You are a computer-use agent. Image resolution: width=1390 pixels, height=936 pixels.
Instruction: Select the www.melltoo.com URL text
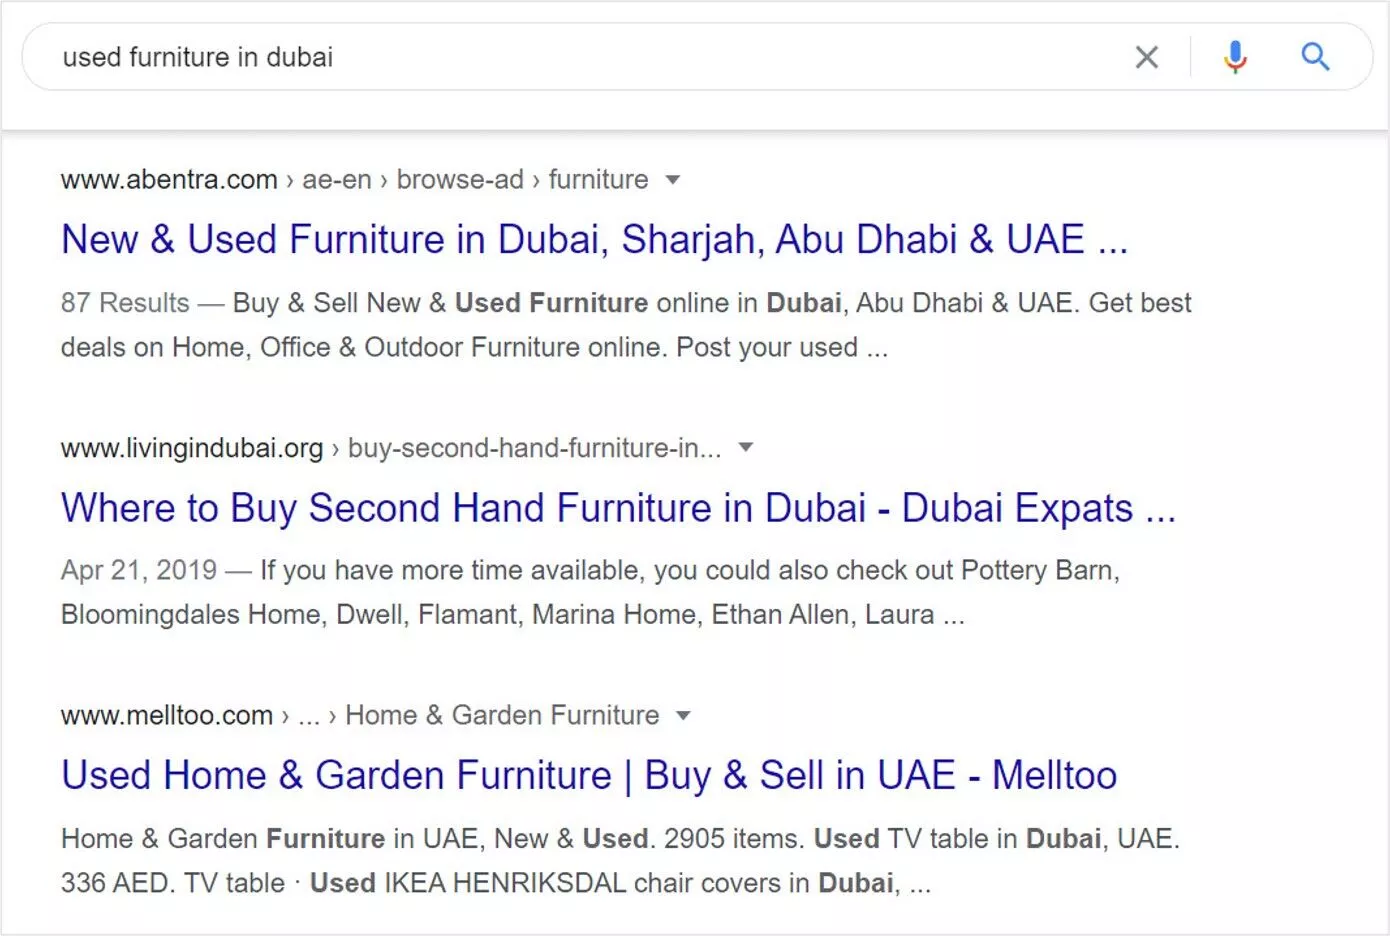[x=167, y=716]
